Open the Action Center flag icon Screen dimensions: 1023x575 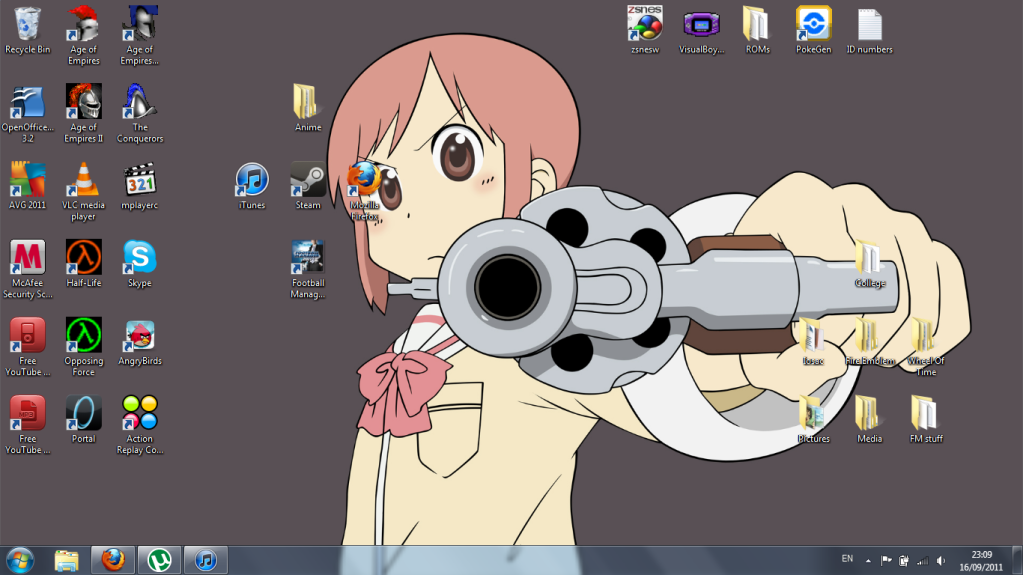tap(886, 560)
